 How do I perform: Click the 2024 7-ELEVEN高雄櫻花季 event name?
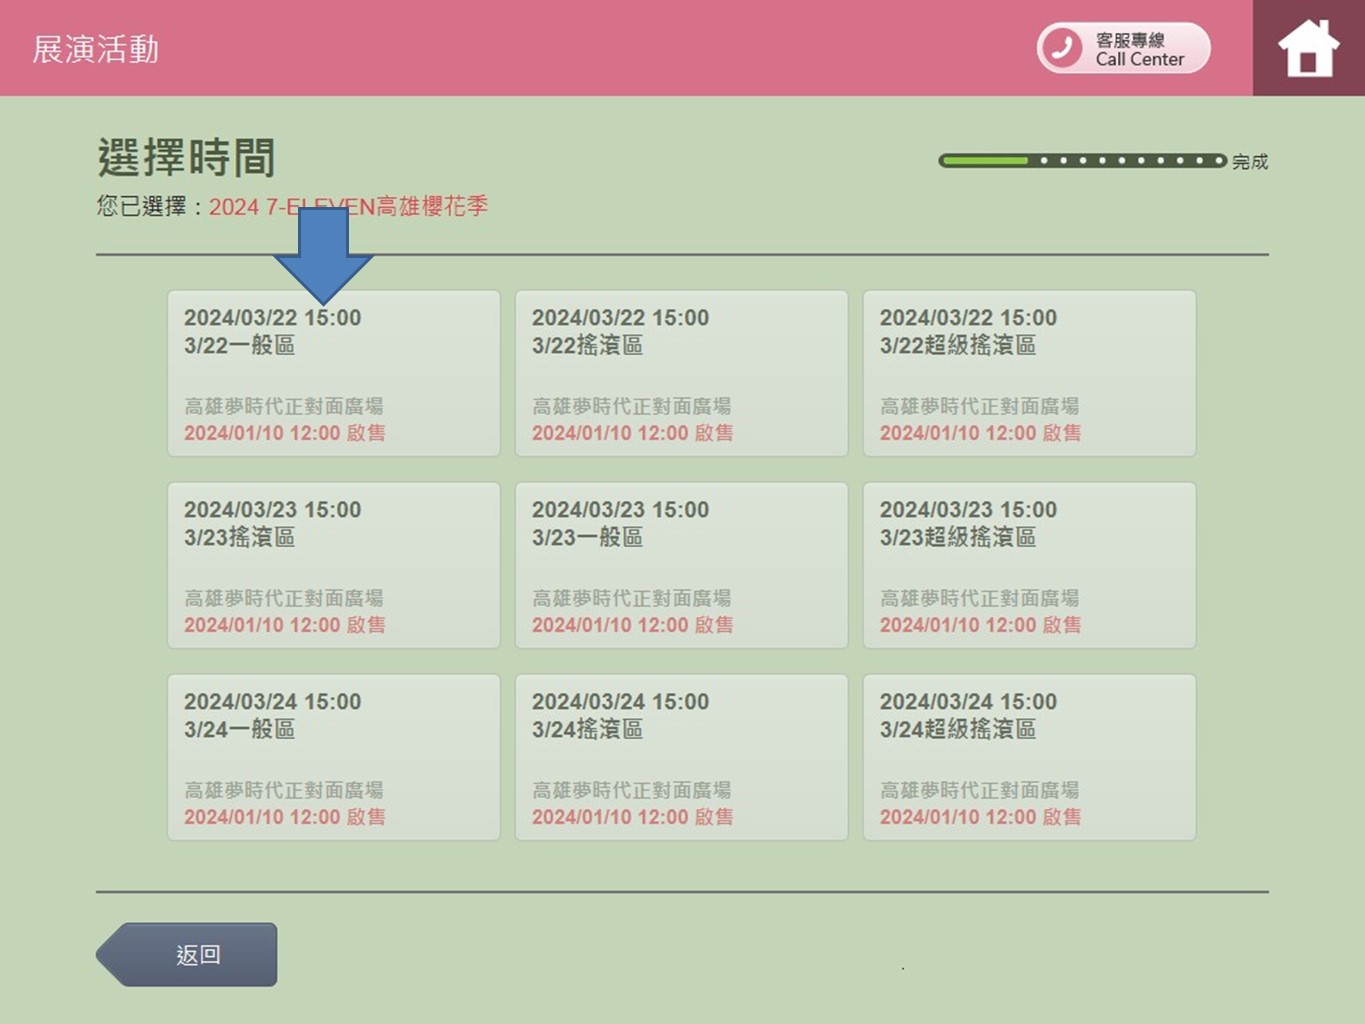(348, 207)
